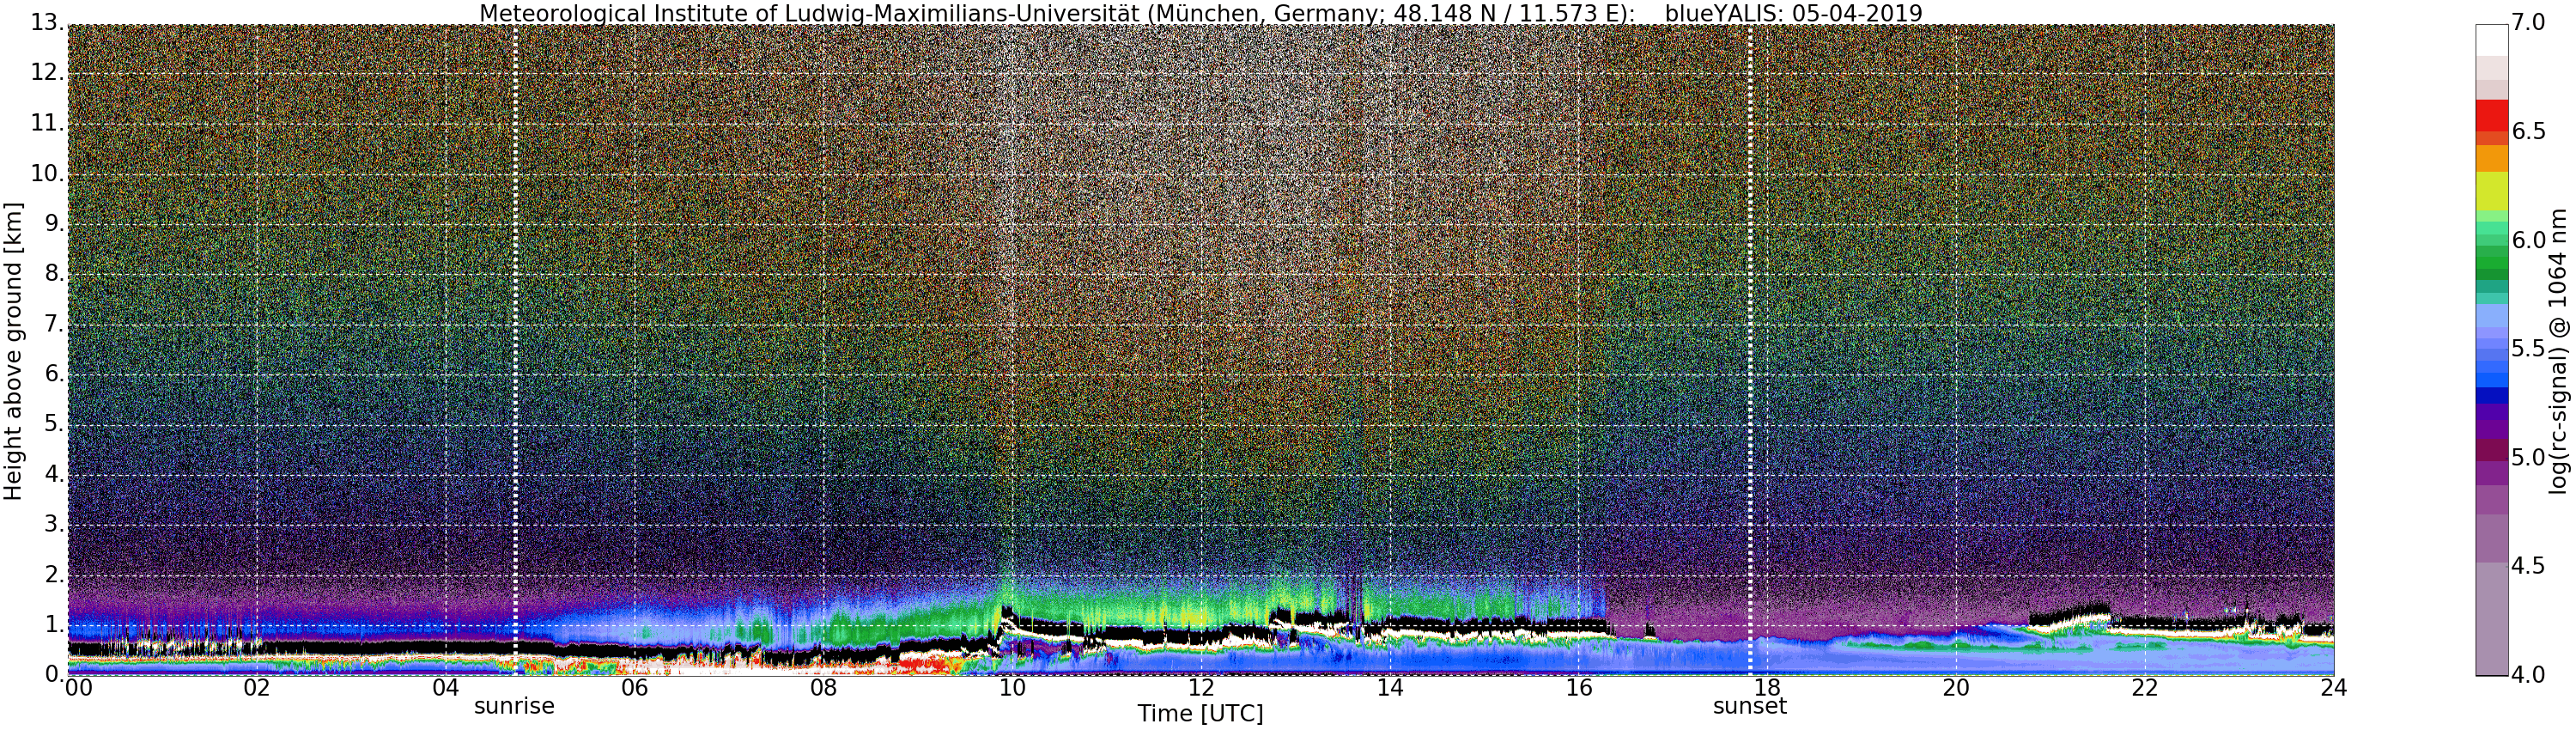Screen dimensions: 2576x730
Task: Pick the red segment of the colorbar
Action: click(x=2491, y=115)
